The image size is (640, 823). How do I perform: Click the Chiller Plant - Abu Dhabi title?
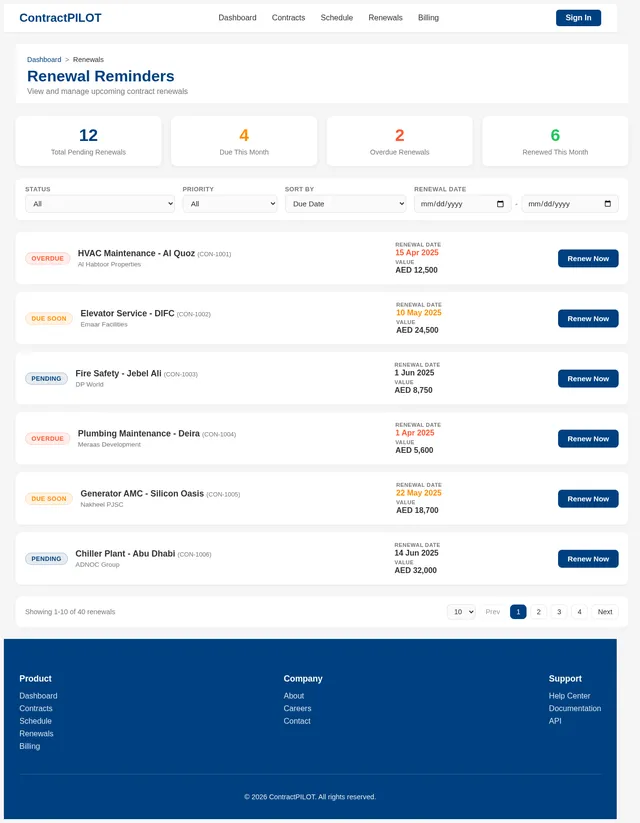pos(125,553)
